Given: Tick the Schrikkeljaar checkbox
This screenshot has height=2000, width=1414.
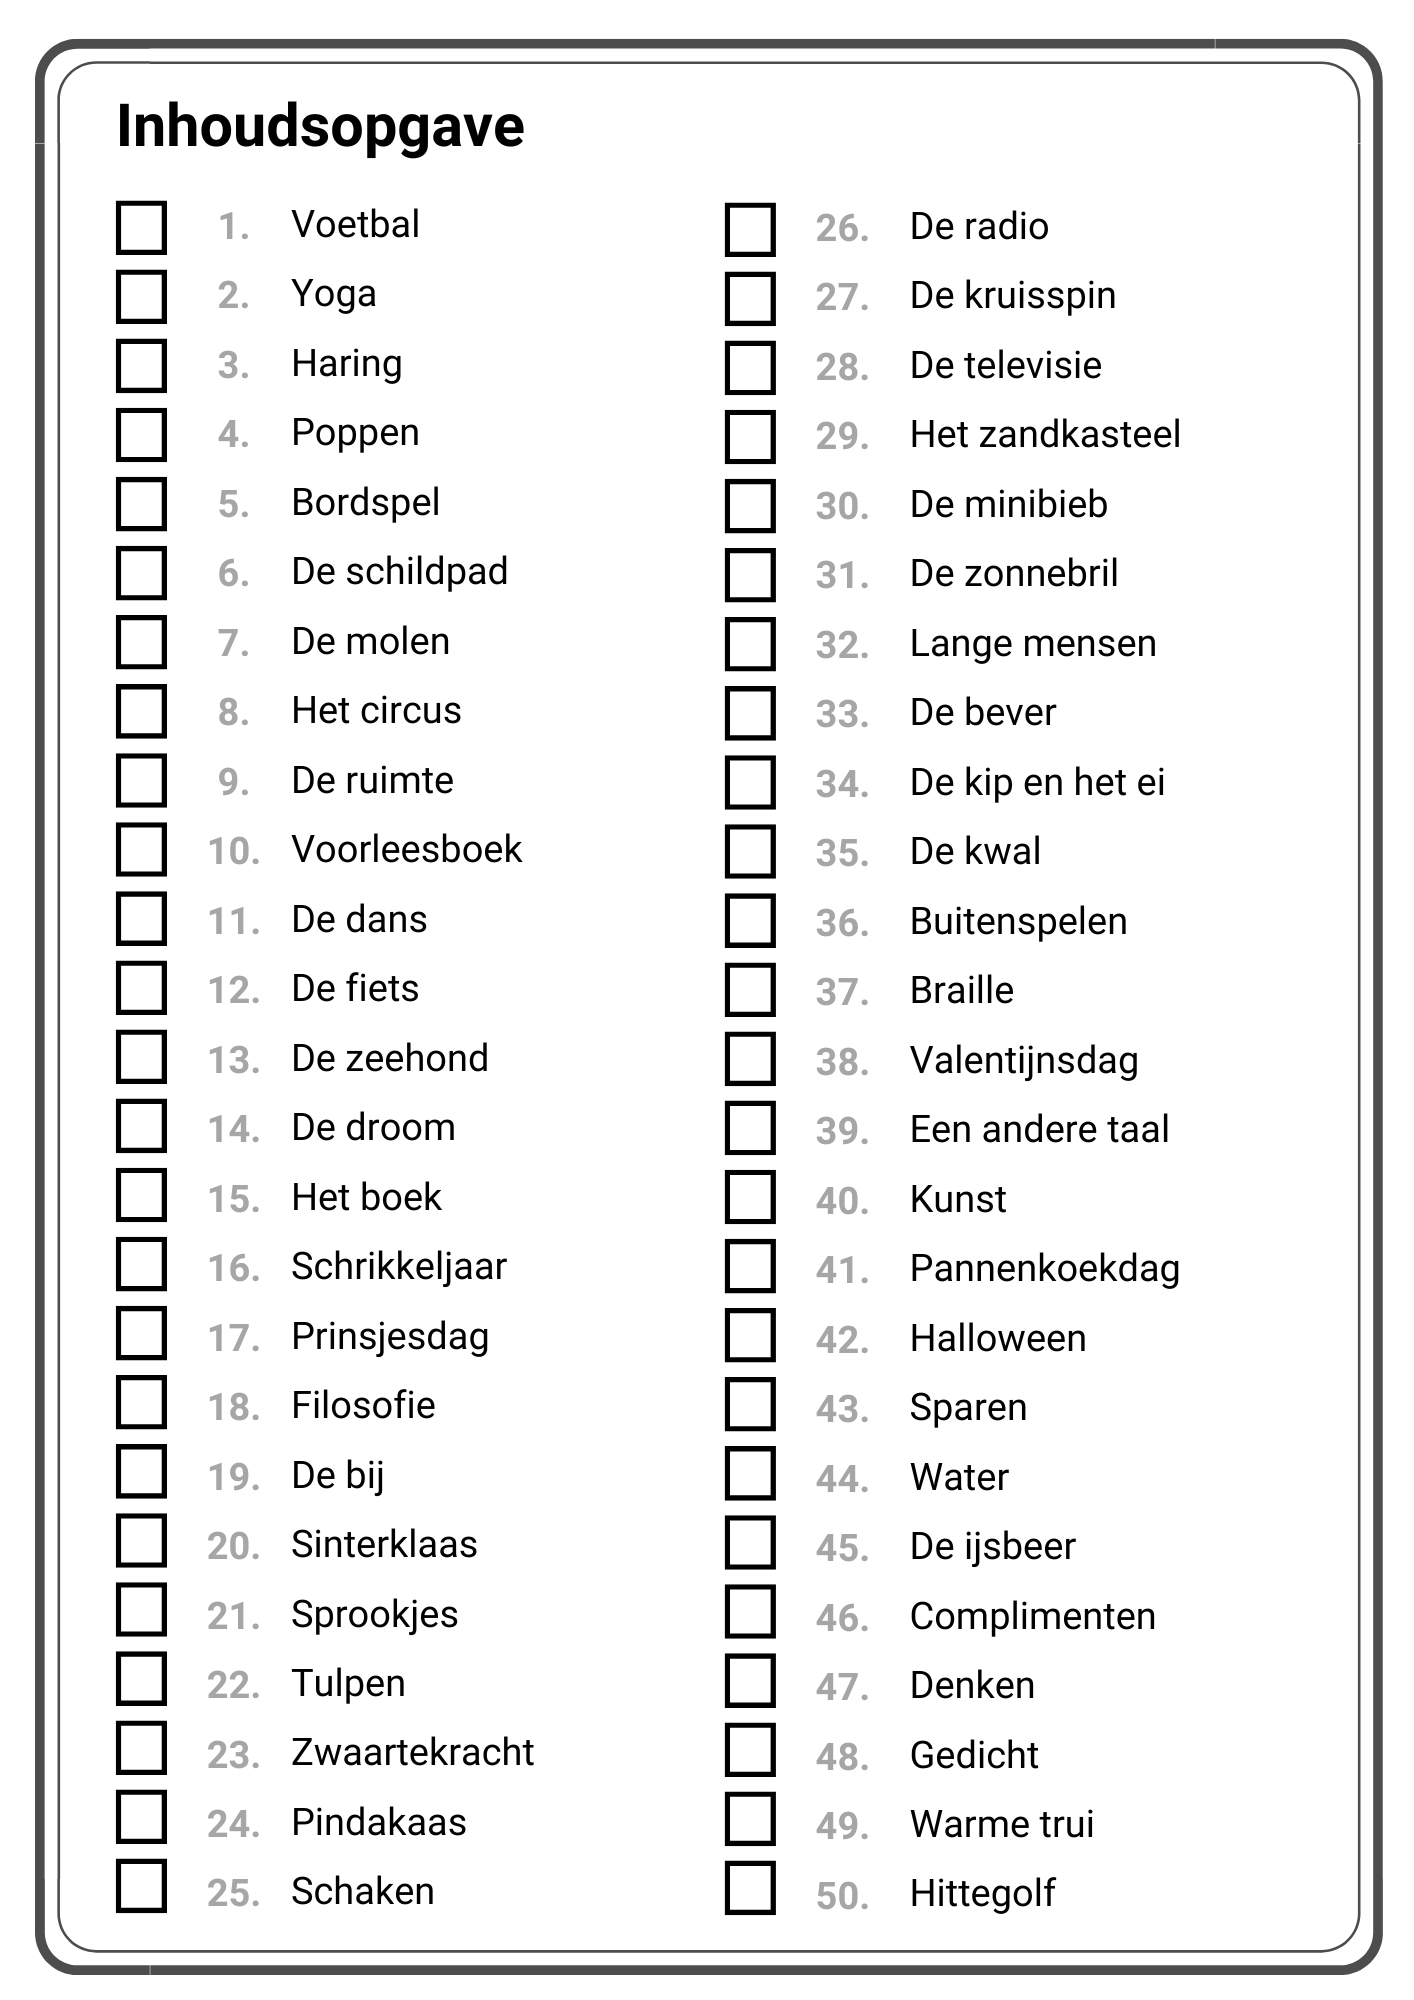Looking at the screenshot, I should pyautogui.click(x=141, y=1267).
